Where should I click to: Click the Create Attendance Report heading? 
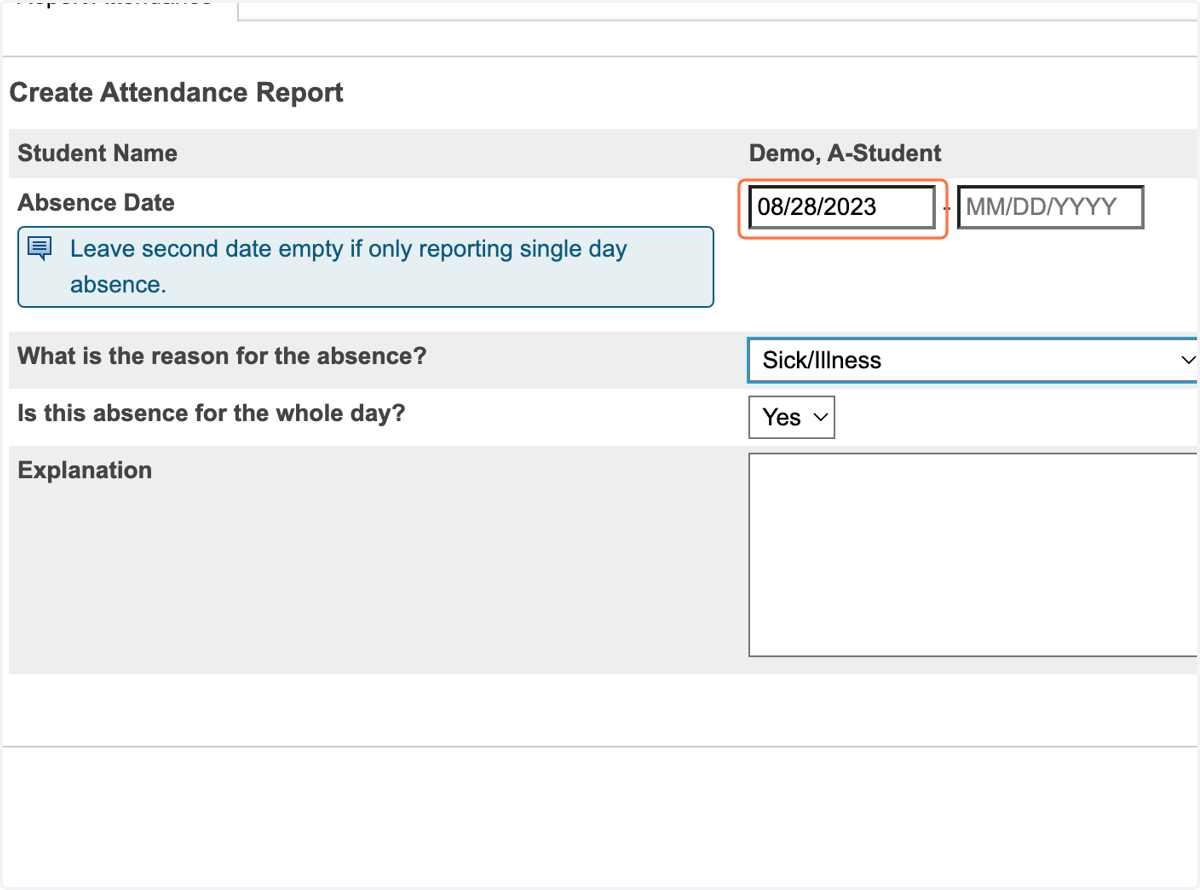coord(176,93)
